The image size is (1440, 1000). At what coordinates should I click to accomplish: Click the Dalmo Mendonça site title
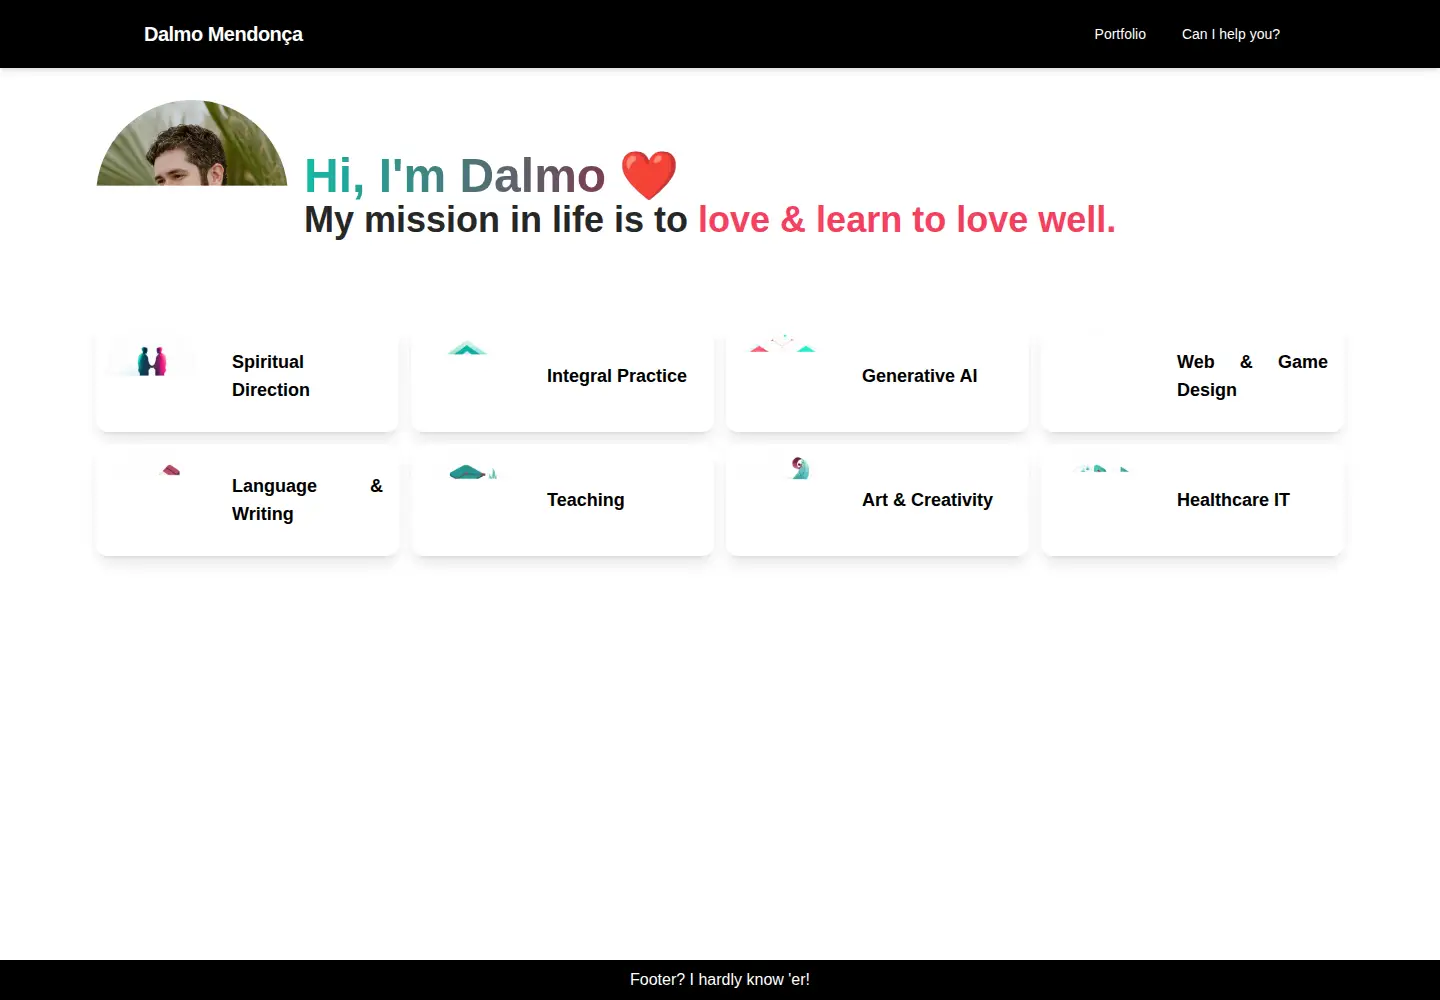(x=223, y=34)
